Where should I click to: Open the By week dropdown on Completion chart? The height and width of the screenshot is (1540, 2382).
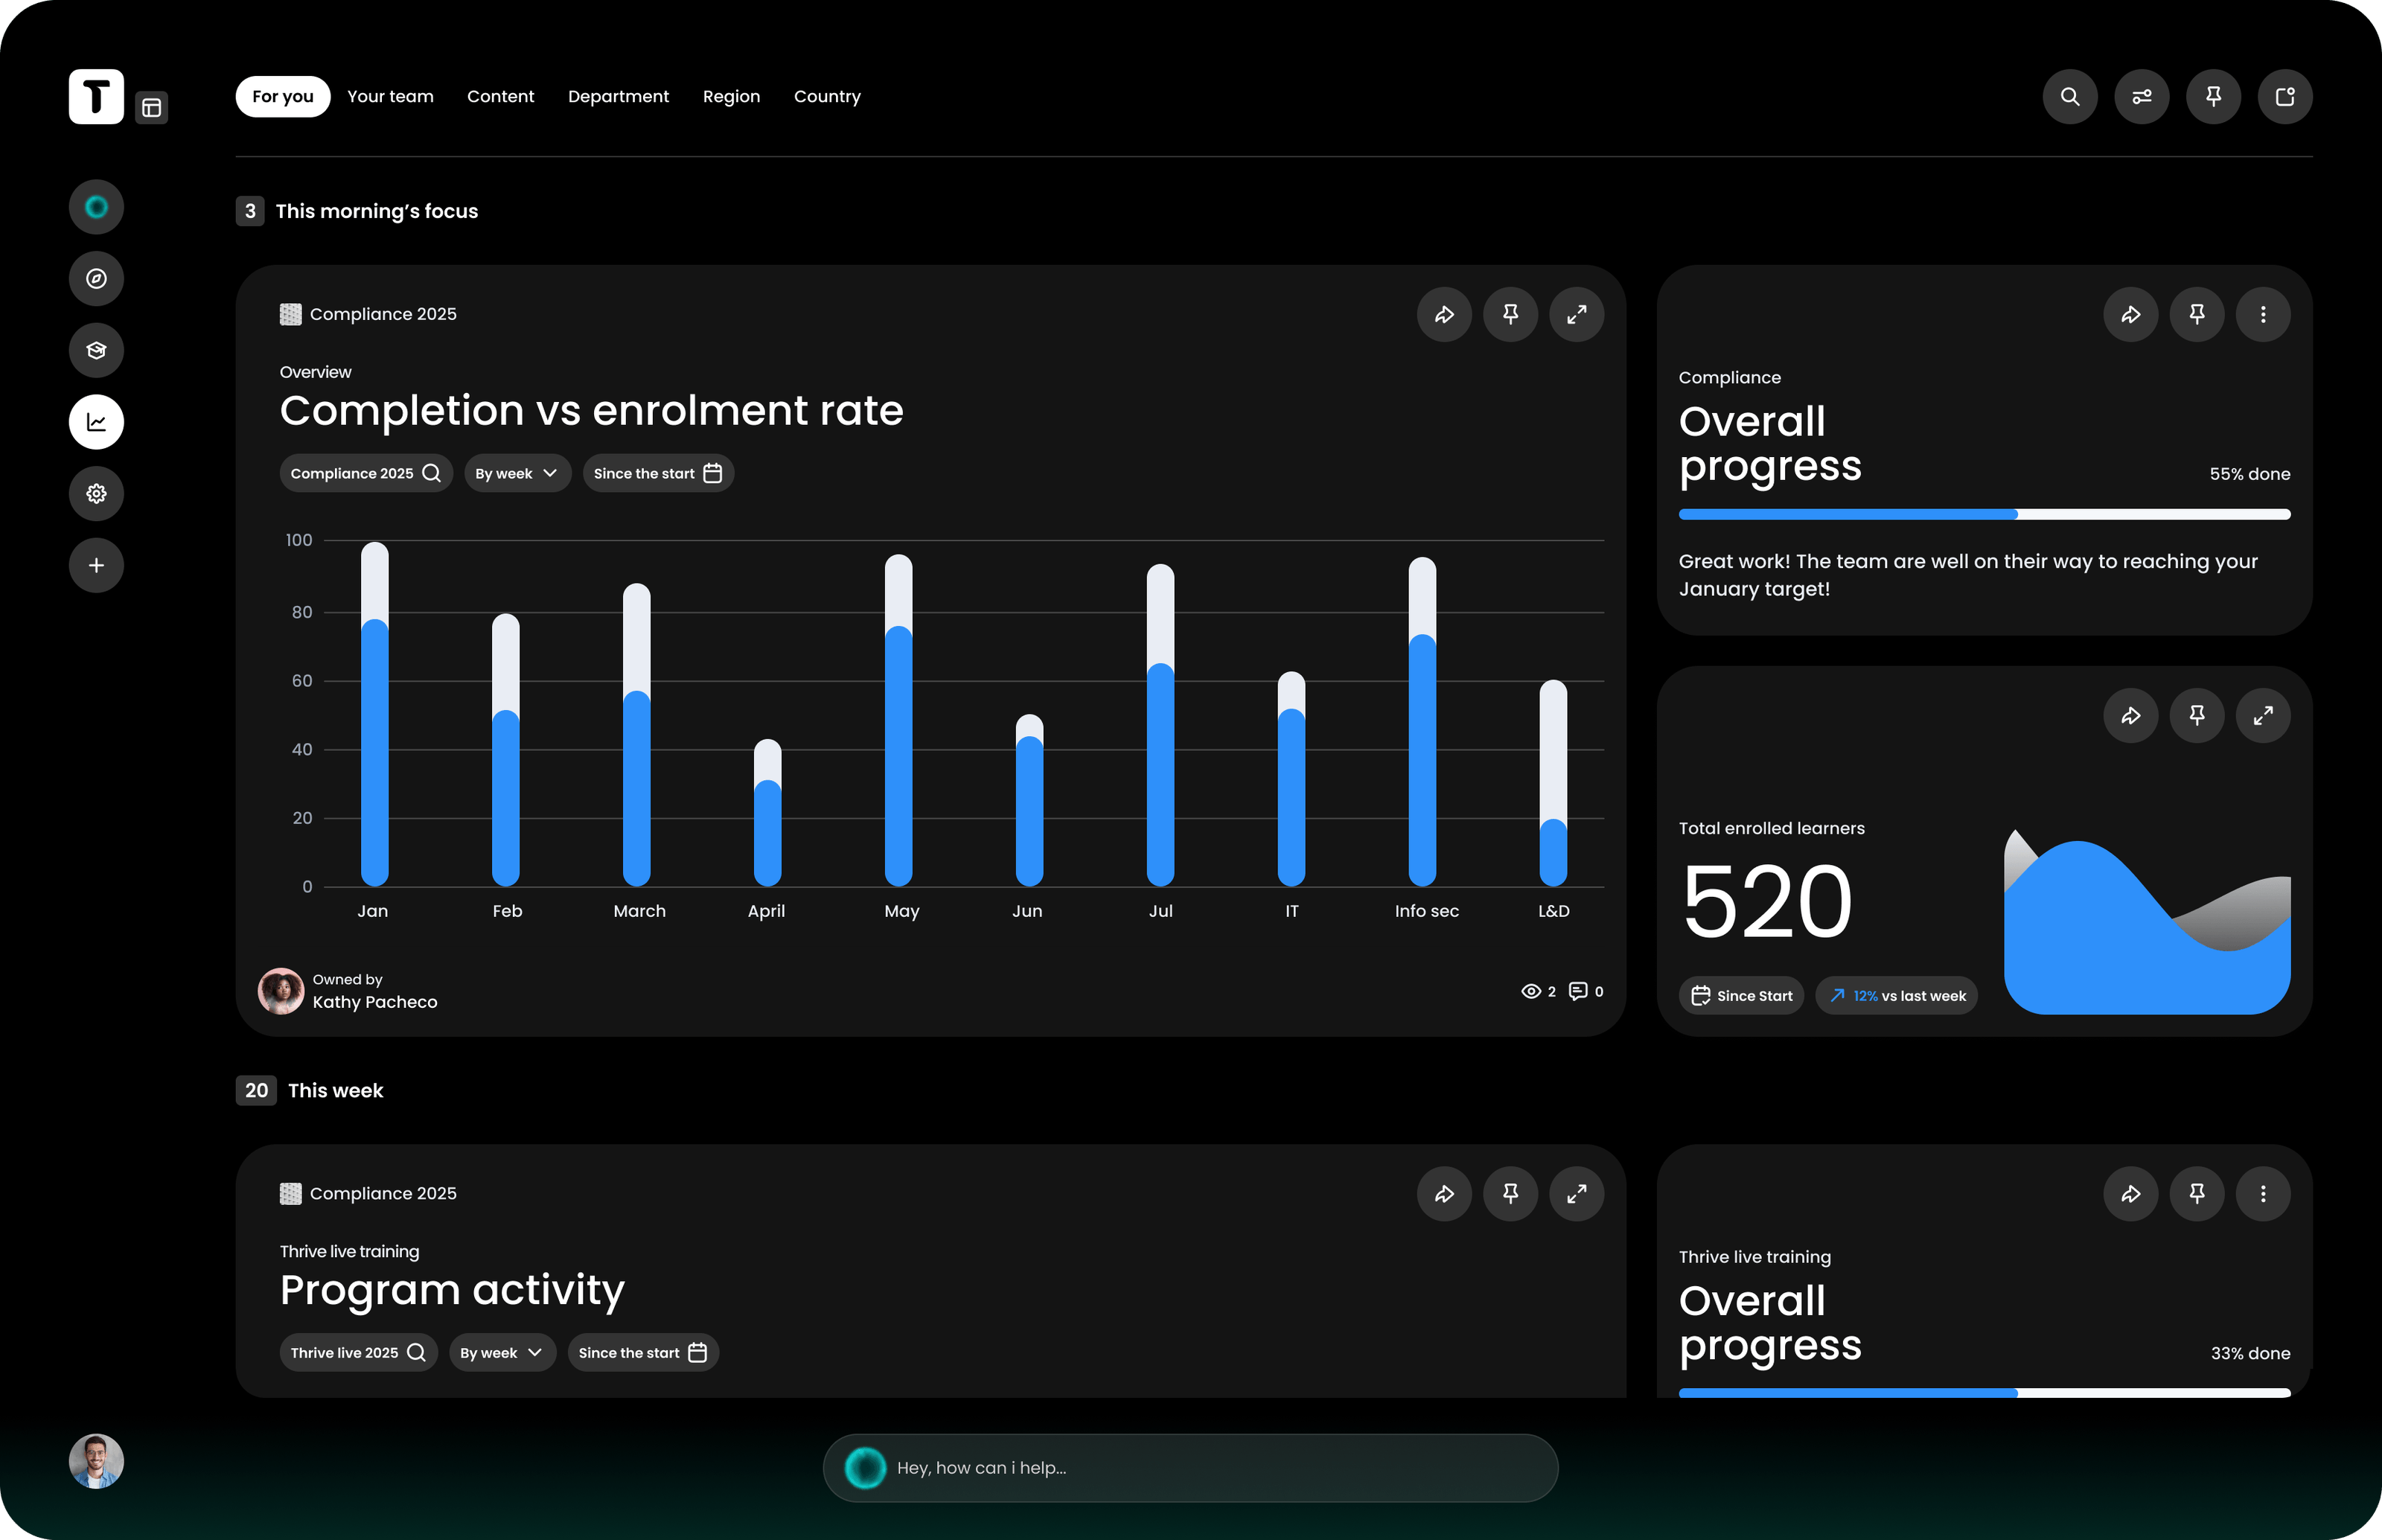[x=517, y=473]
